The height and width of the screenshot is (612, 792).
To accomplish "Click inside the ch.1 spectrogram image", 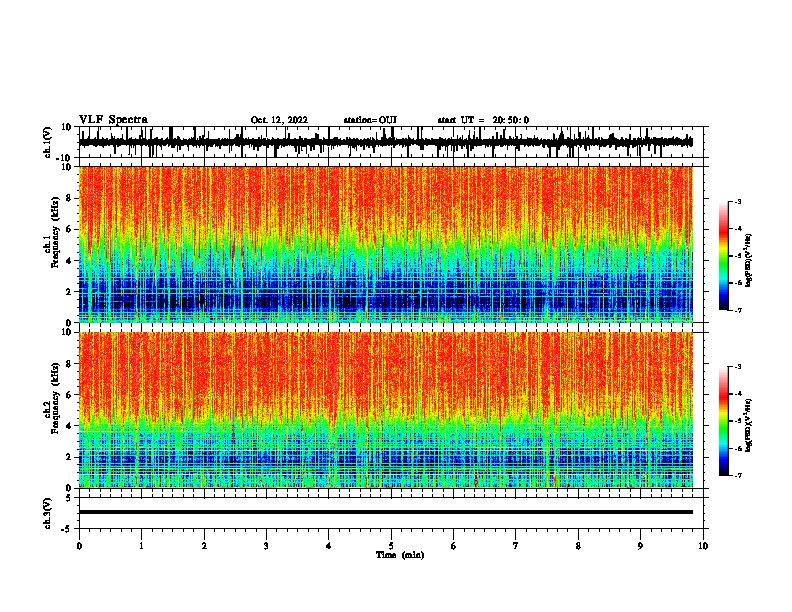I will [x=386, y=244].
